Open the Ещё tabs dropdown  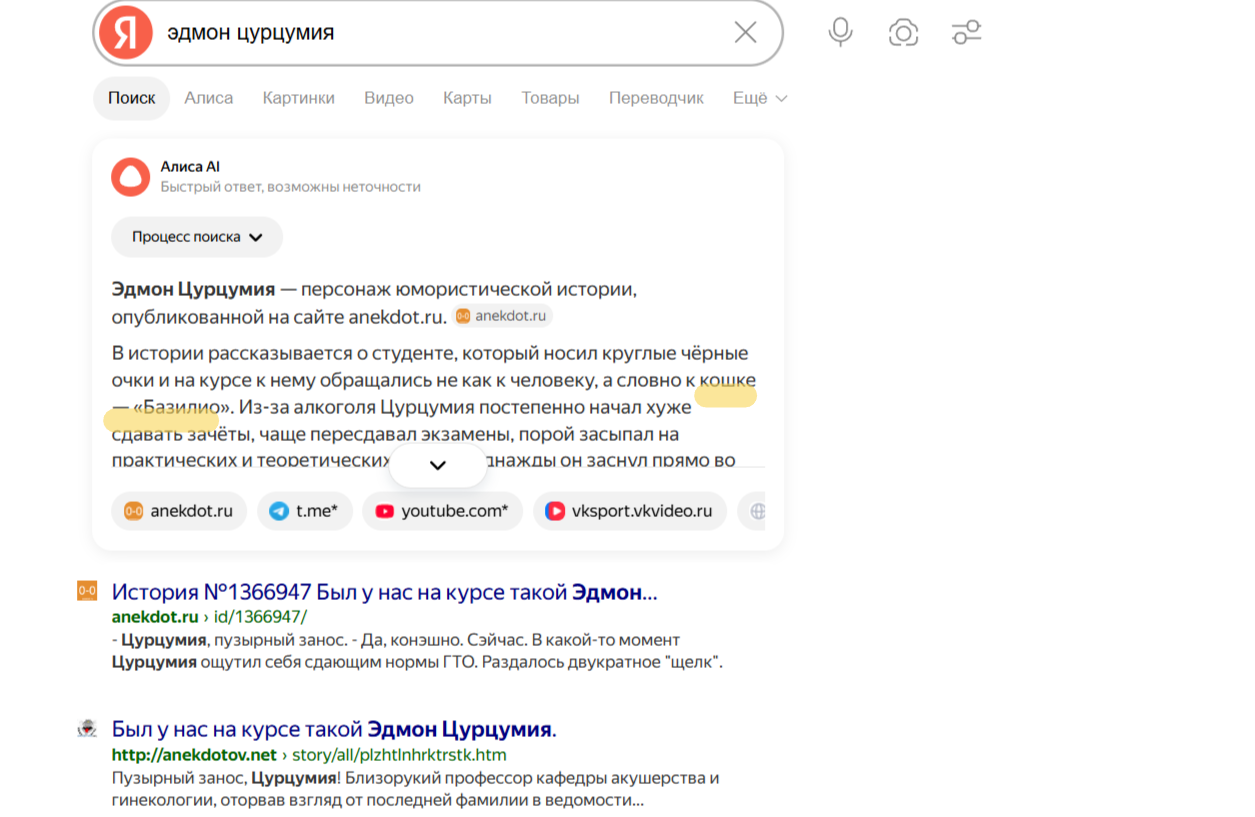point(760,98)
